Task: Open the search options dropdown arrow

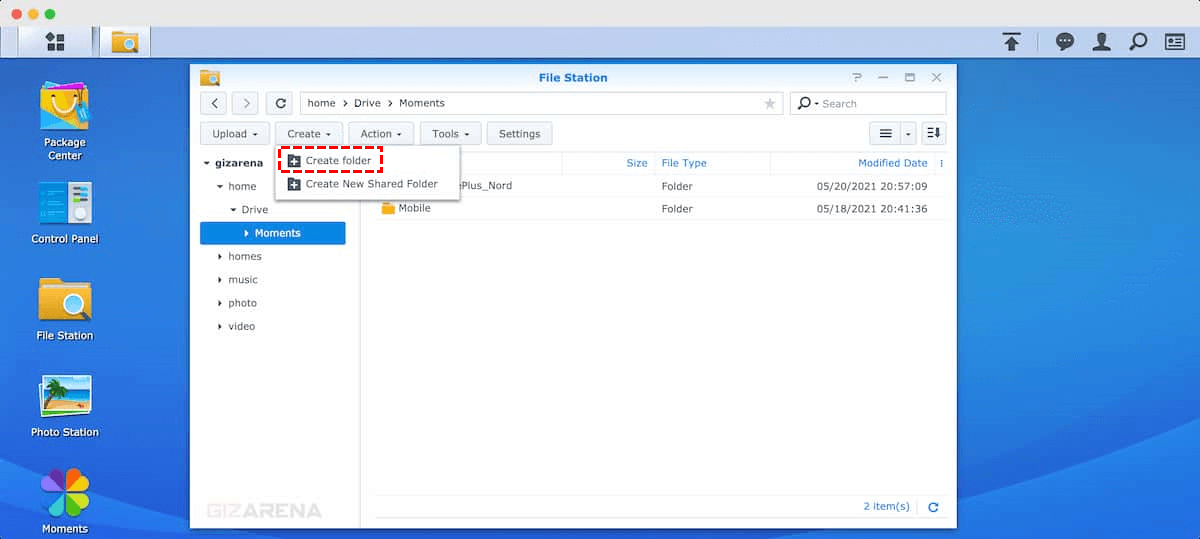Action: pos(817,104)
